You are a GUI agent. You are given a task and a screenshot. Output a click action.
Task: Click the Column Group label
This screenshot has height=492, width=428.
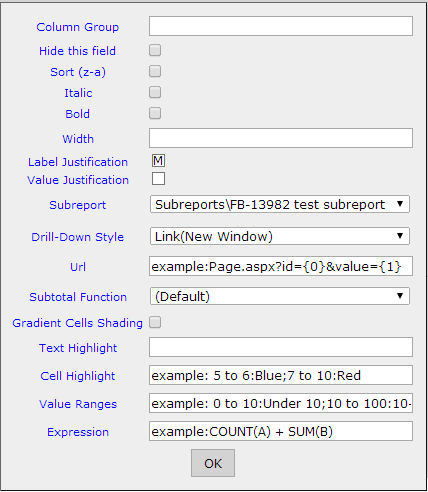(x=78, y=27)
